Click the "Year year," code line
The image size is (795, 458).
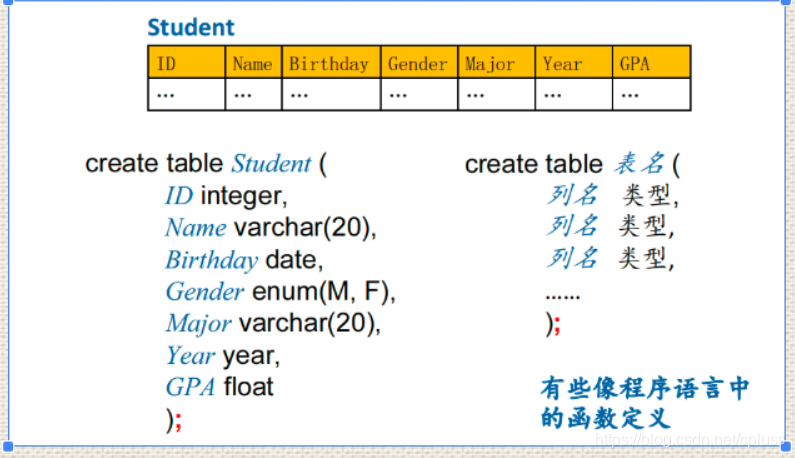pos(223,356)
